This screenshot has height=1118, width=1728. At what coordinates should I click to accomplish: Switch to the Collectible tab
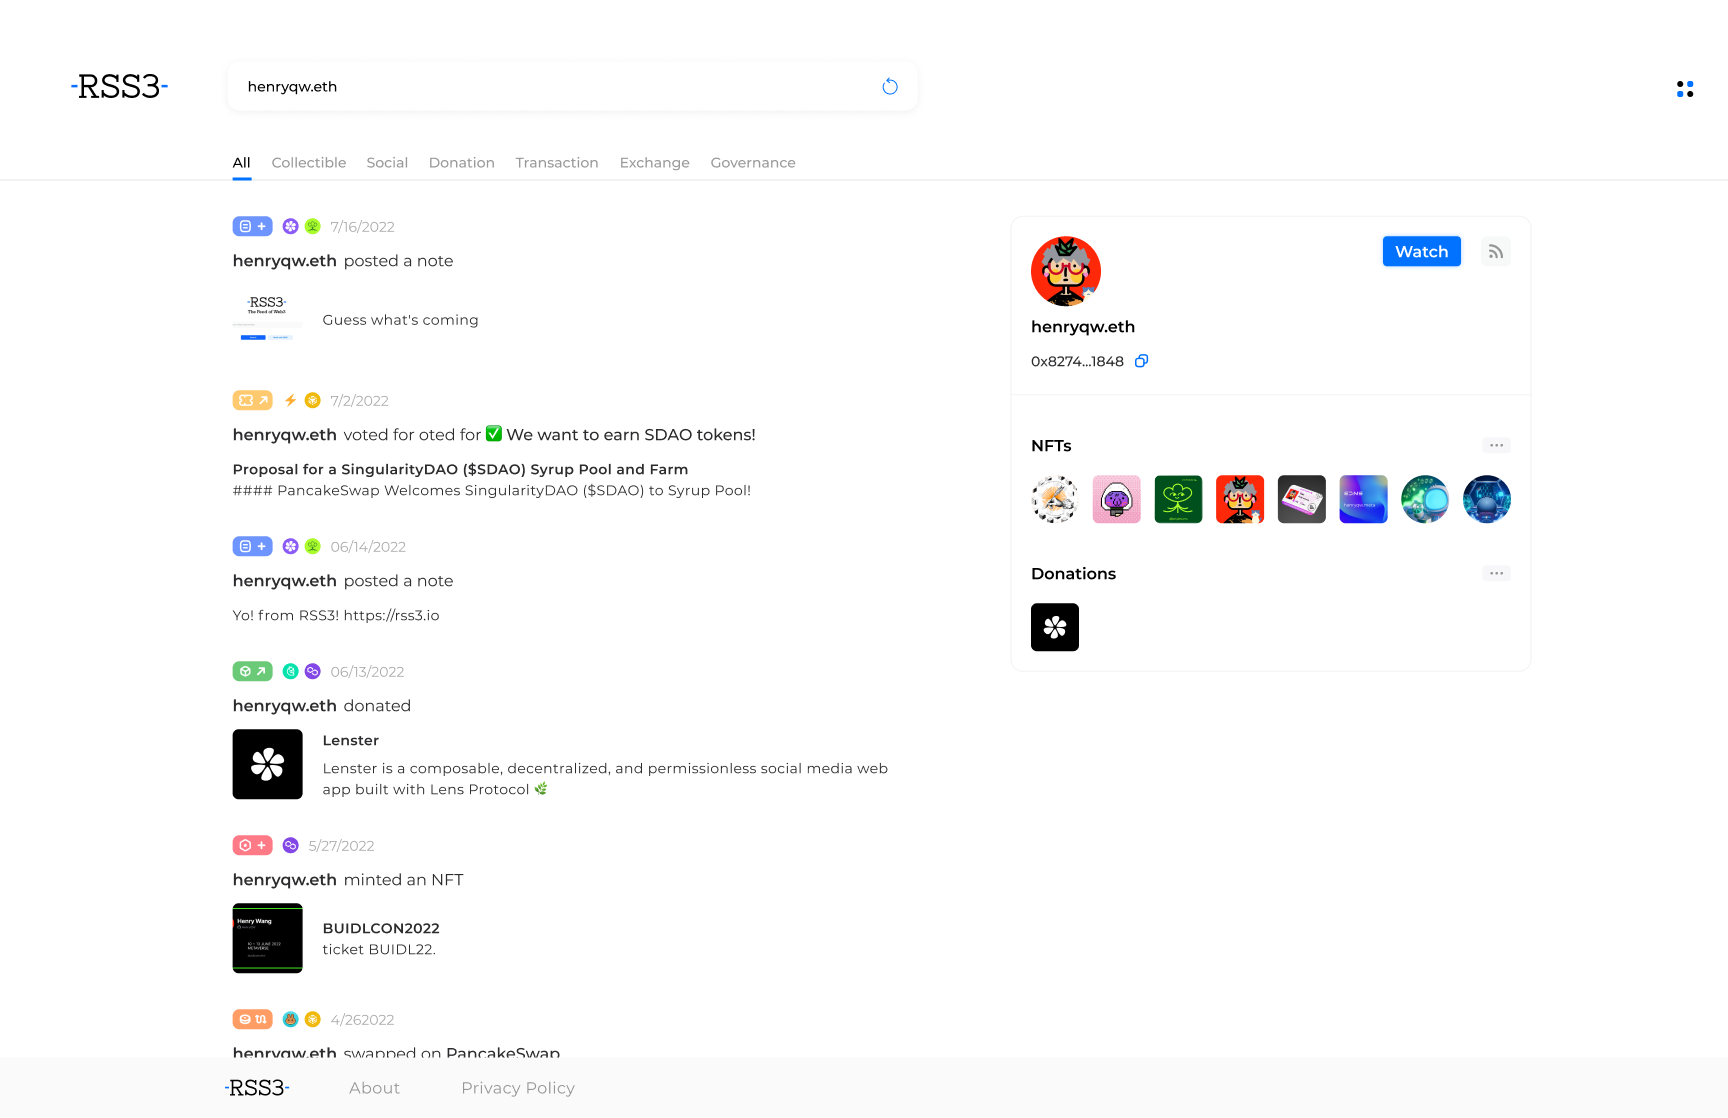pyautogui.click(x=308, y=162)
